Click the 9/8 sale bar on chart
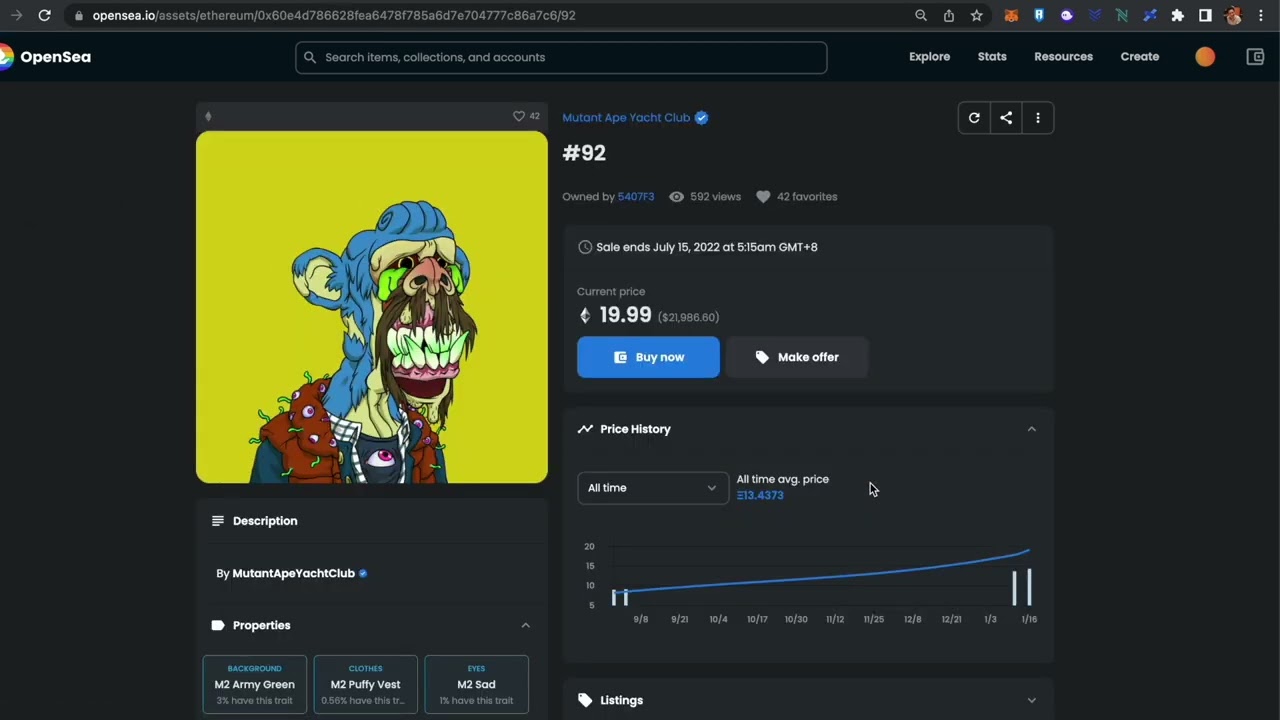The height and width of the screenshot is (720, 1280). (x=625, y=597)
